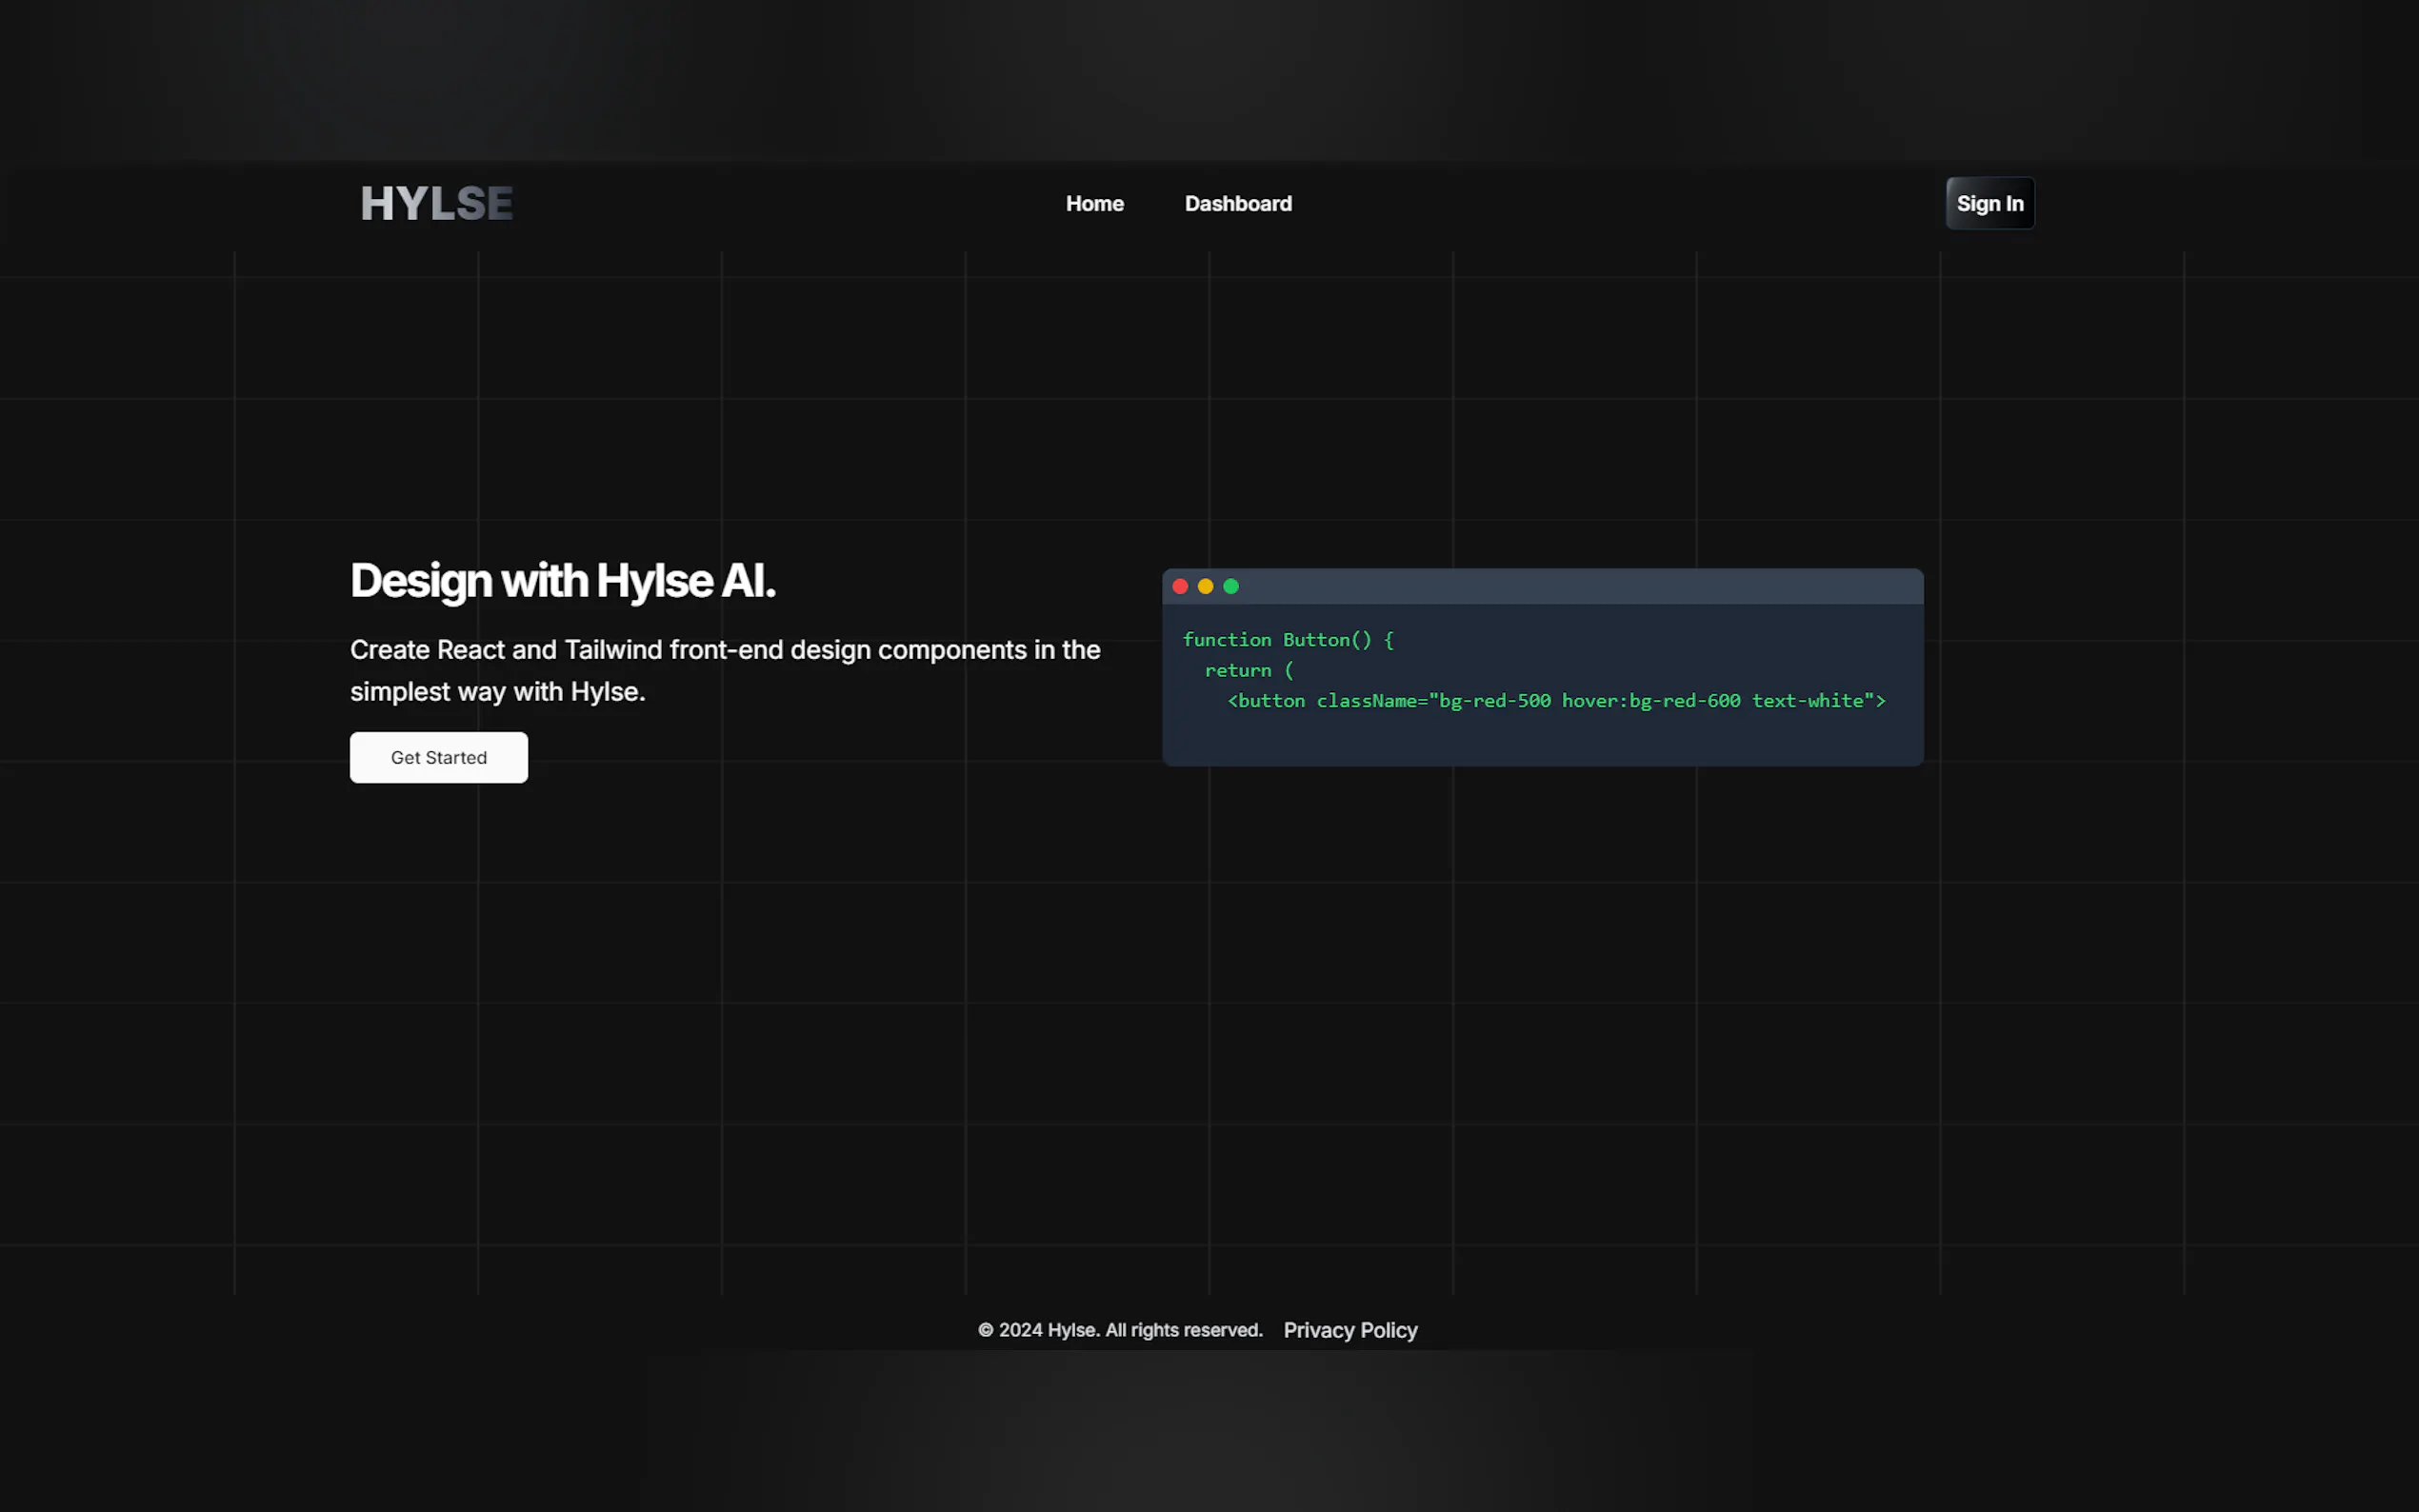Click the green dot in code window
This screenshot has height=1512, width=2419.
point(1231,587)
